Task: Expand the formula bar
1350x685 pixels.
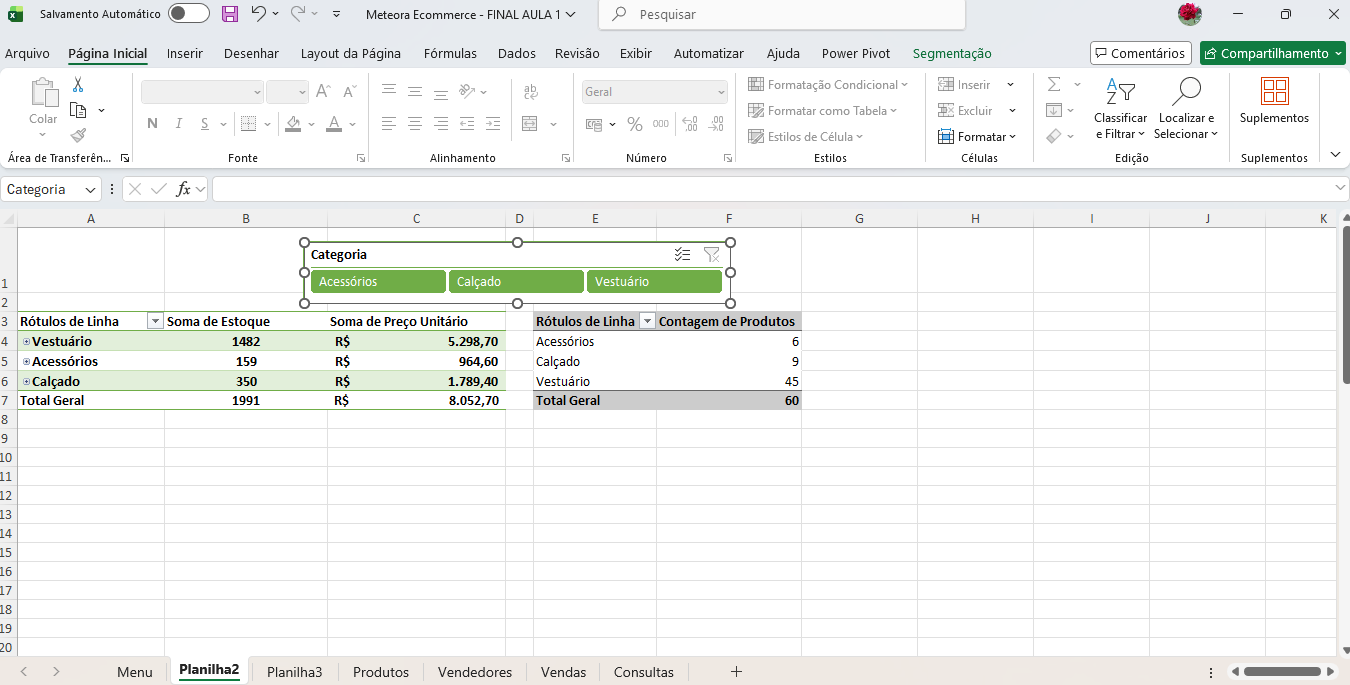Action: (1340, 188)
